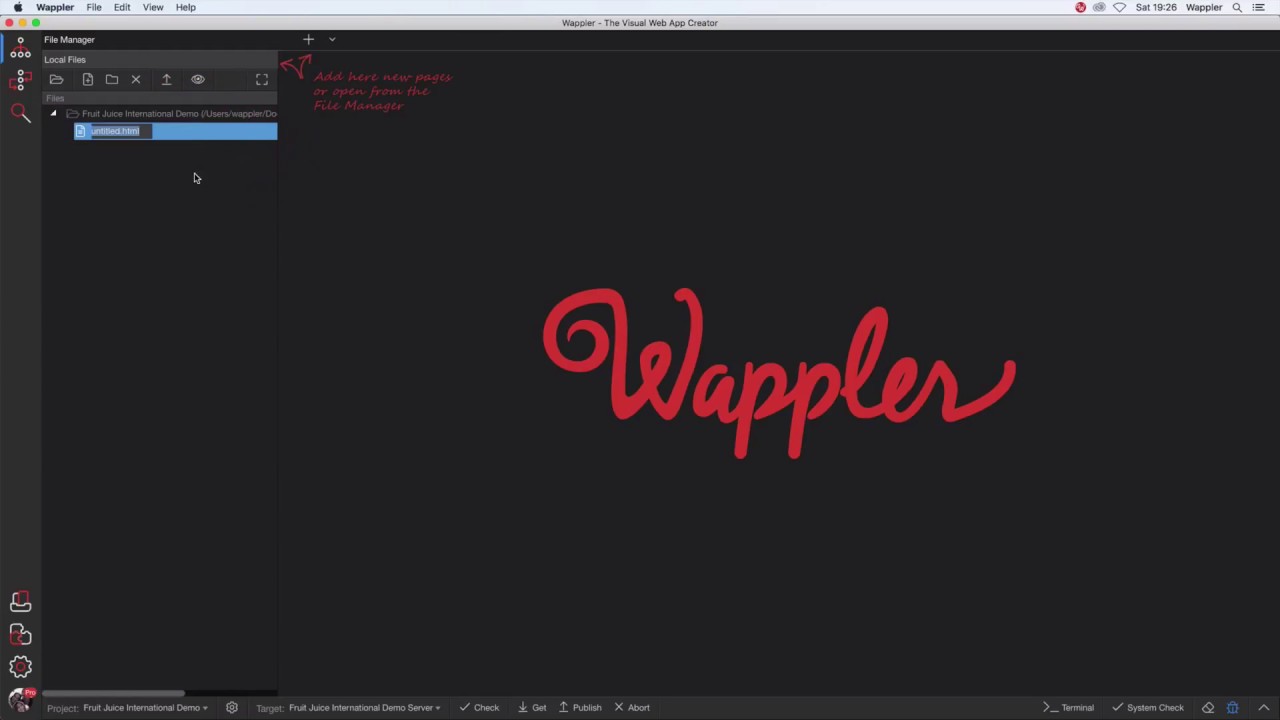This screenshot has height=720, width=1280.
Task: Open the chevron dropdown next to the plus
Action: [332, 40]
